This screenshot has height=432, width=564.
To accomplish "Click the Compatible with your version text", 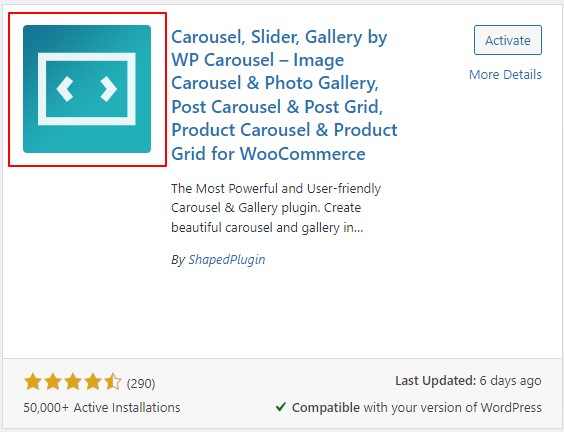I will (417, 408).
